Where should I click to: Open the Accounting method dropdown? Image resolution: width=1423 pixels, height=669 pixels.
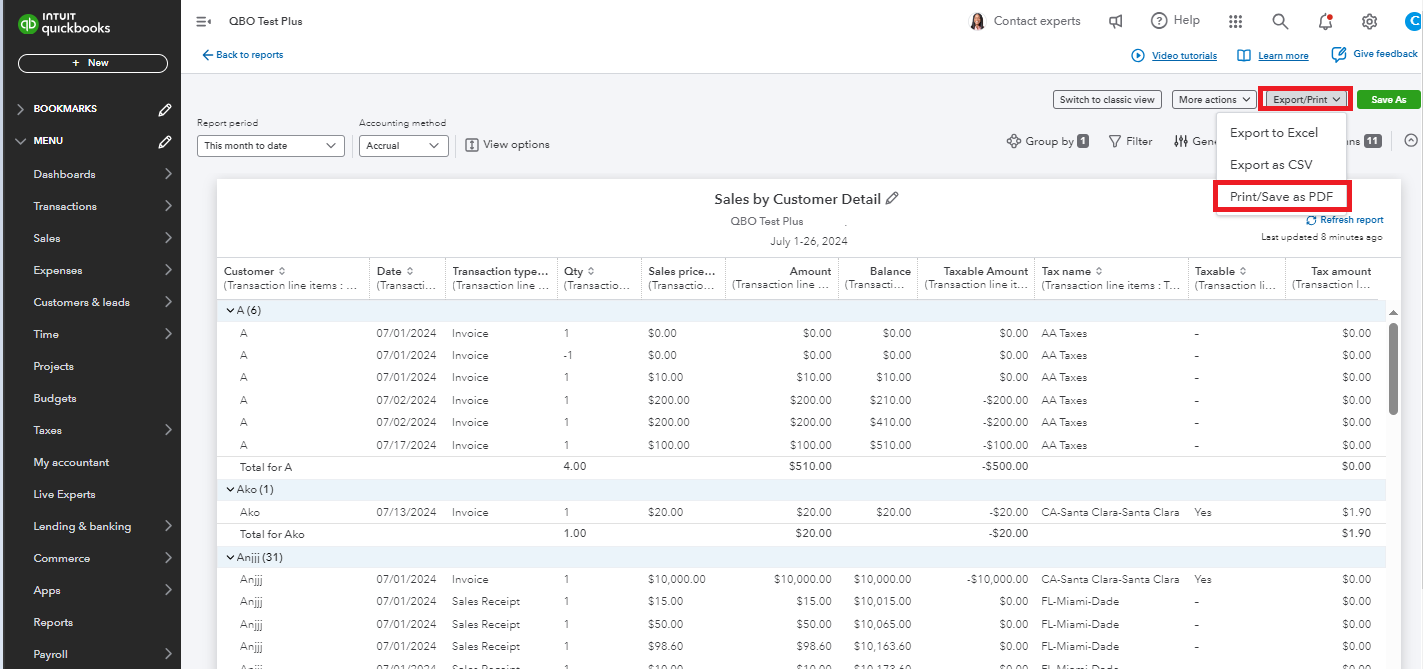tap(402, 146)
